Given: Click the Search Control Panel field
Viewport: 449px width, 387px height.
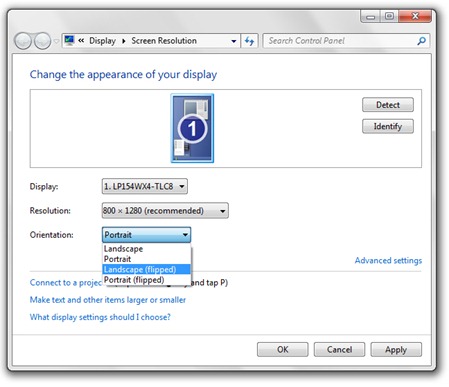Looking at the screenshot, I should point(346,41).
